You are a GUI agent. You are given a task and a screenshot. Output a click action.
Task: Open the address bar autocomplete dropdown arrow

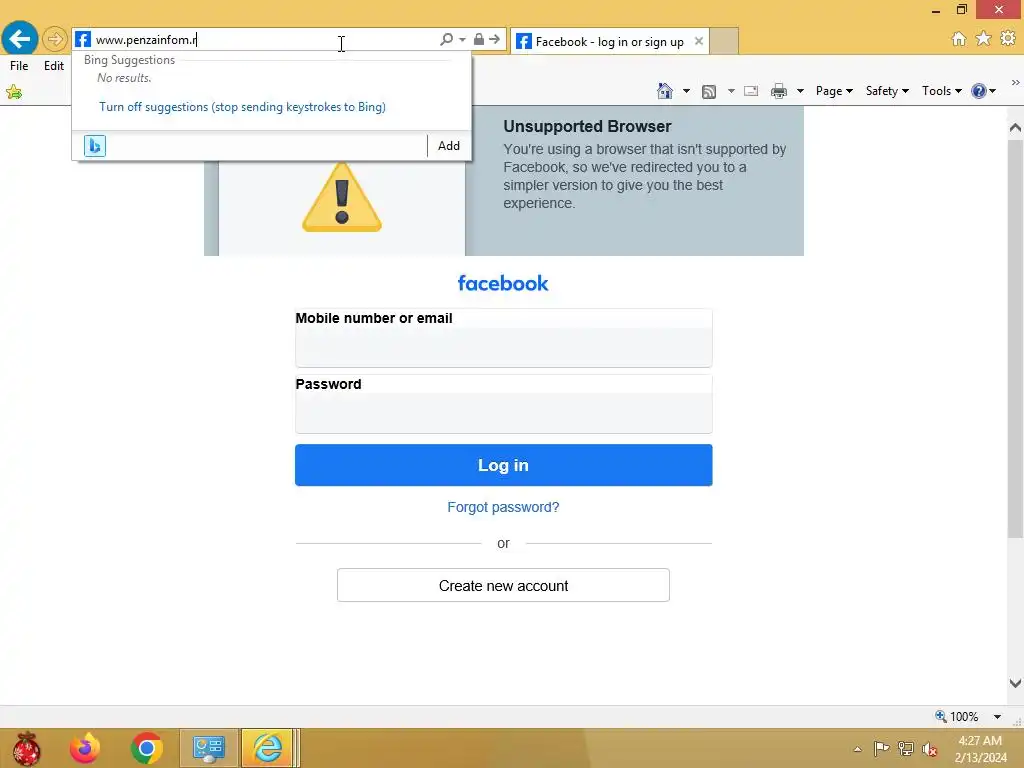(x=462, y=40)
